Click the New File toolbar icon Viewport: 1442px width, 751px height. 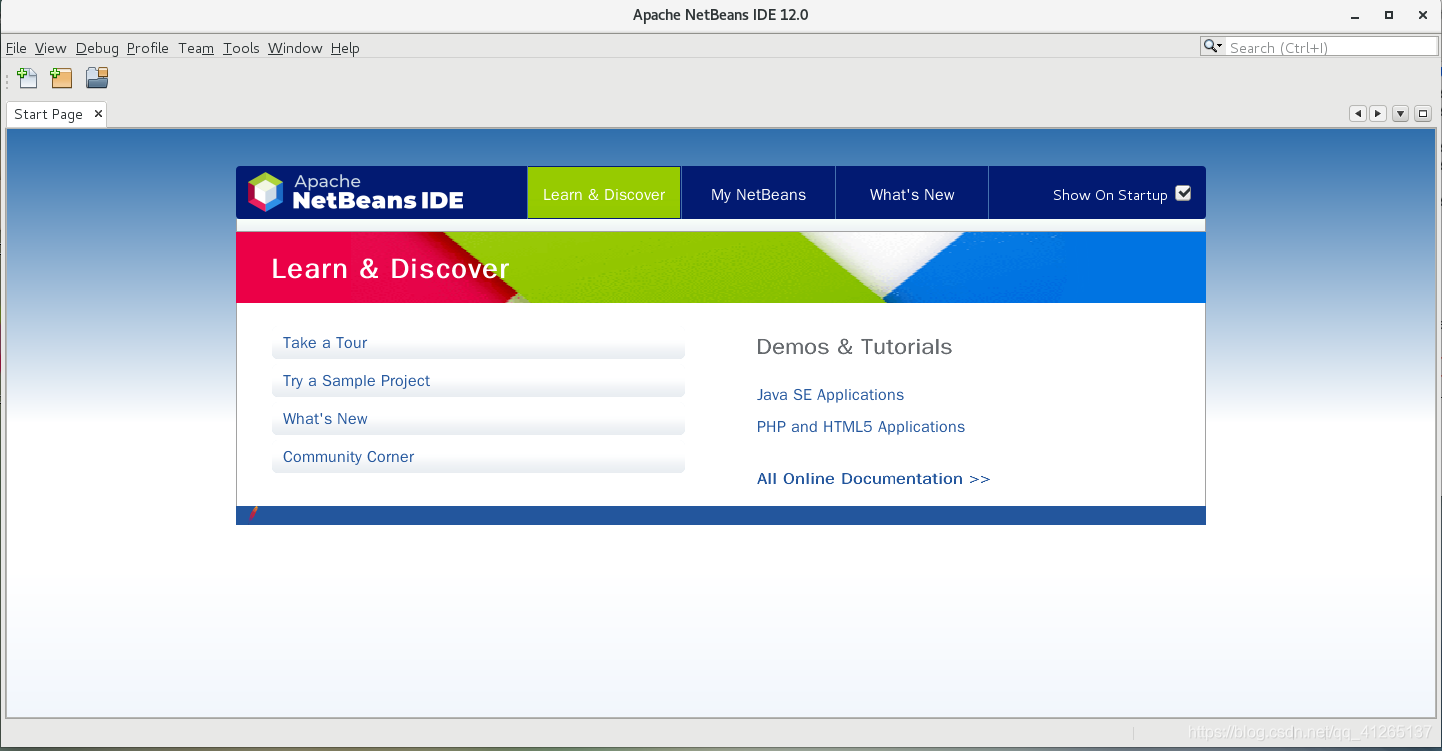(27, 78)
